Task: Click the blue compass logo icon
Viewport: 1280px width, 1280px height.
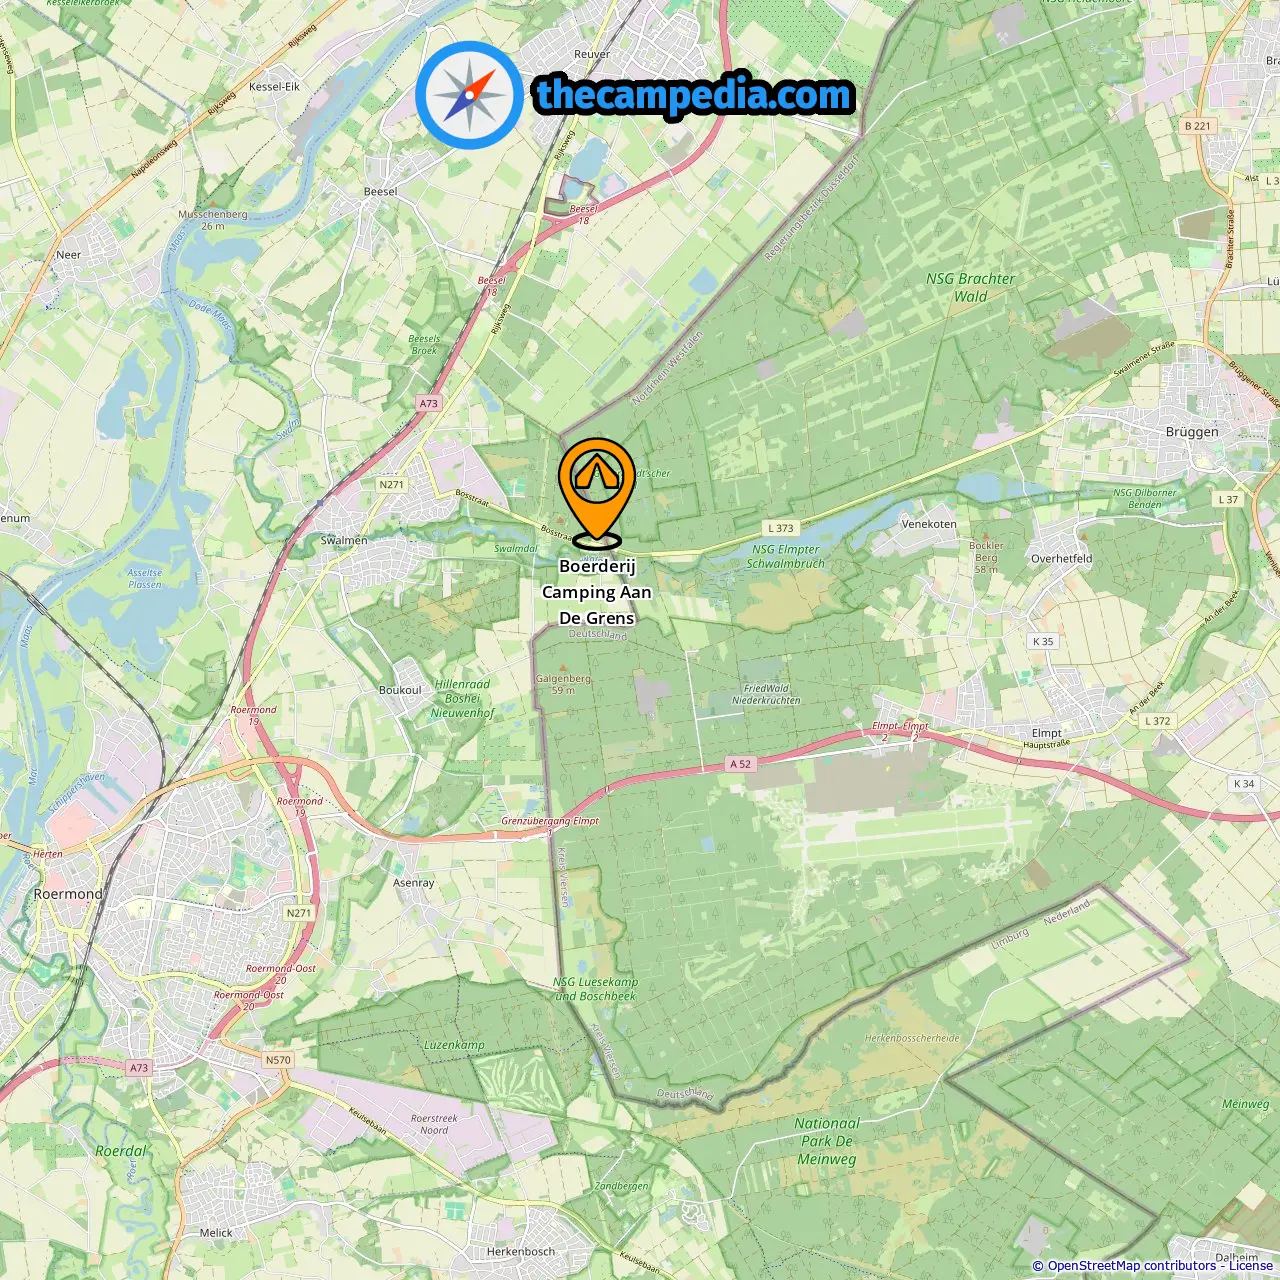Action: coord(469,95)
